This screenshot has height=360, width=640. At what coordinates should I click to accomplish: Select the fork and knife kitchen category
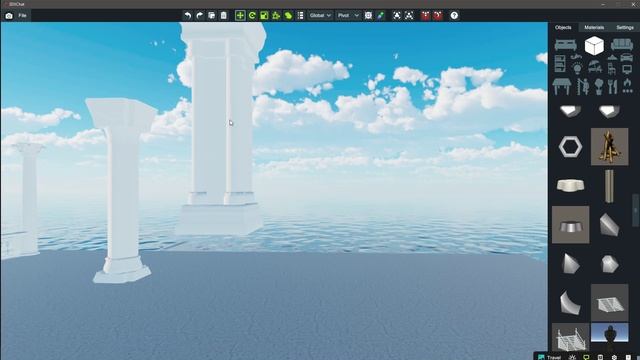coord(612,87)
